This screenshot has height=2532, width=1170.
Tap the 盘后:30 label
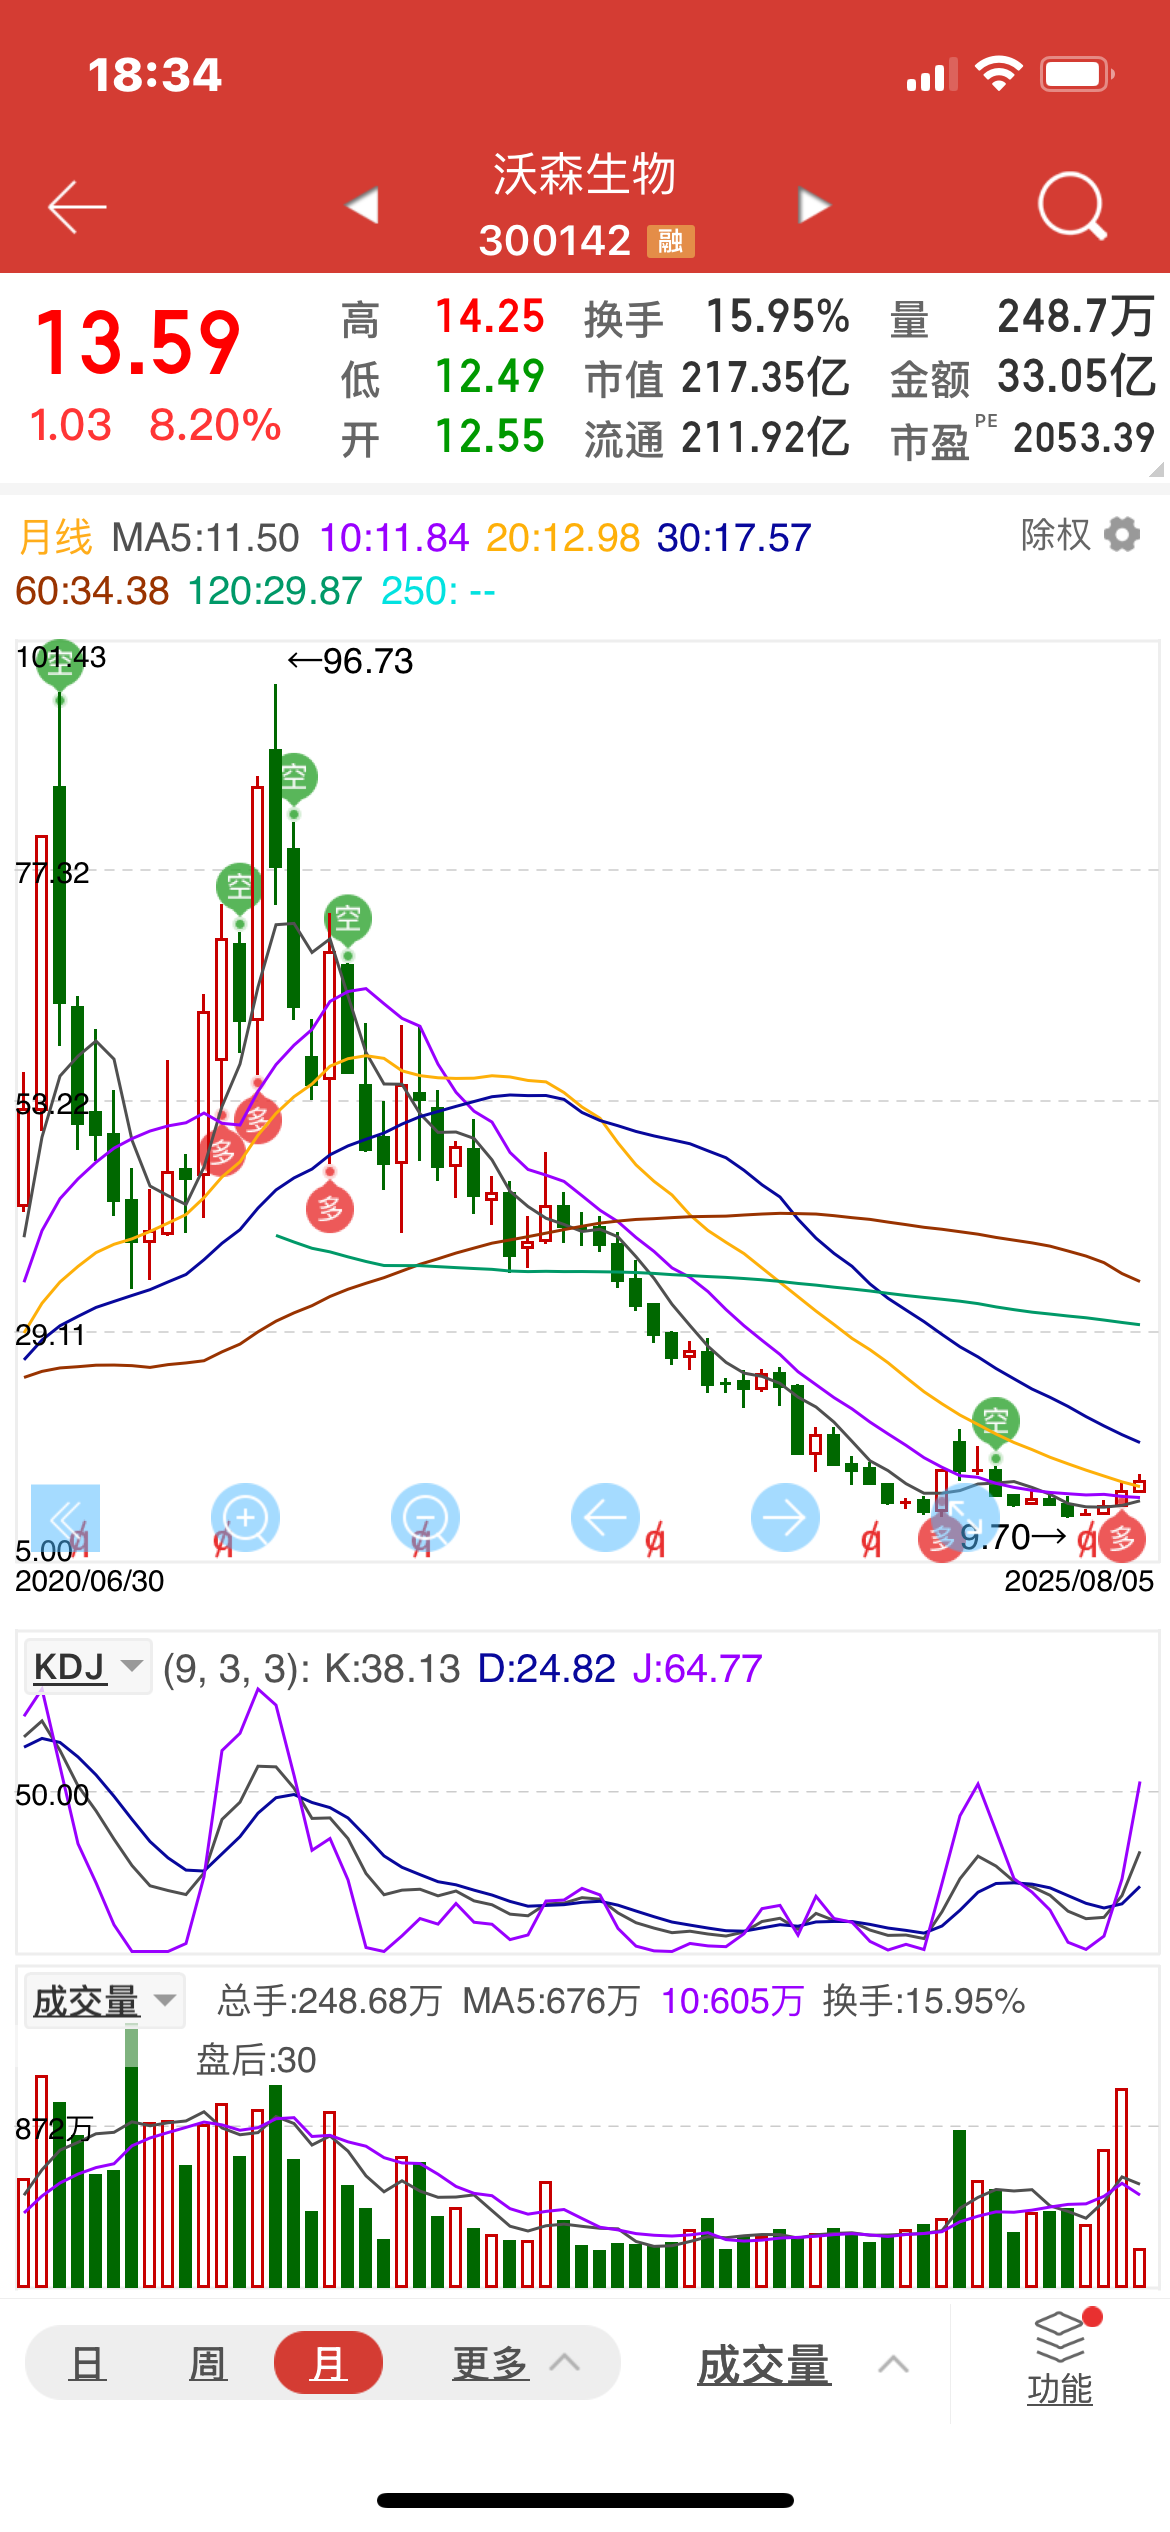256,2060
